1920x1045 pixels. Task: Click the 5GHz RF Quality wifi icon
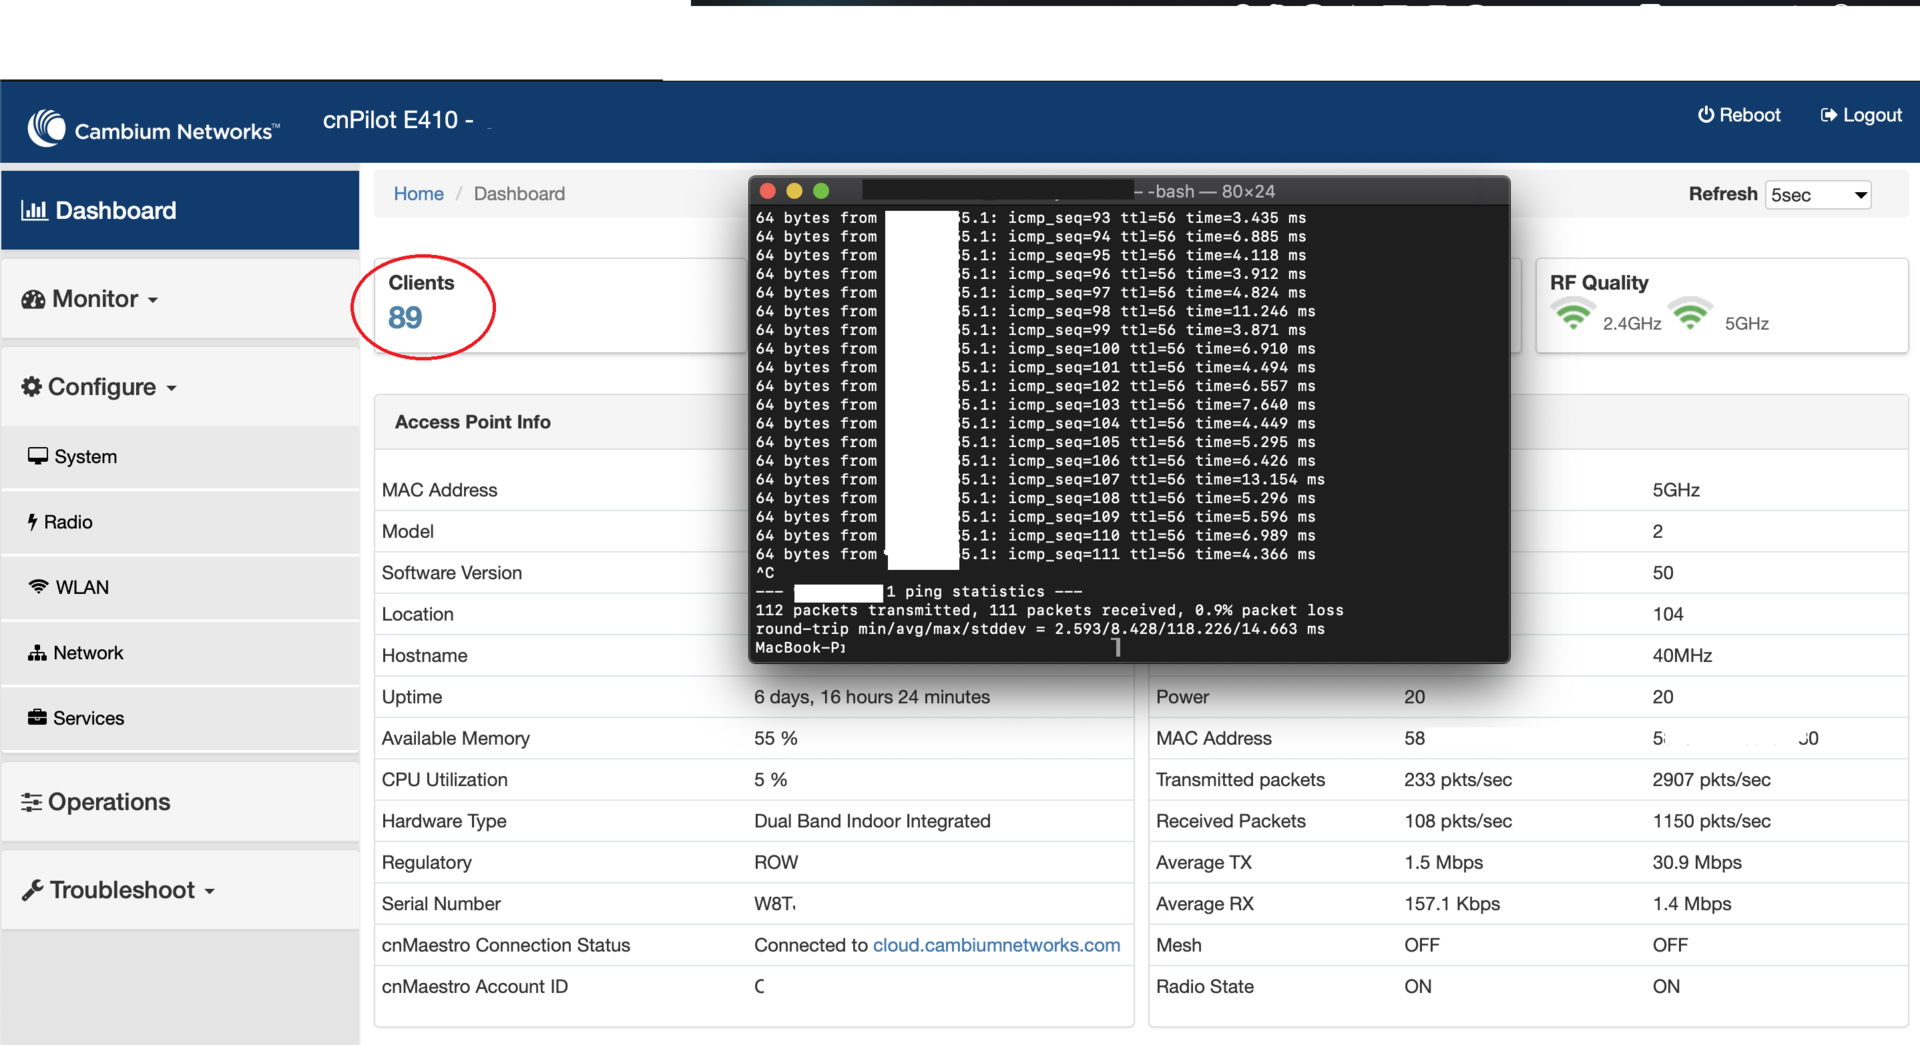pyautogui.click(x=1690, y=316)
